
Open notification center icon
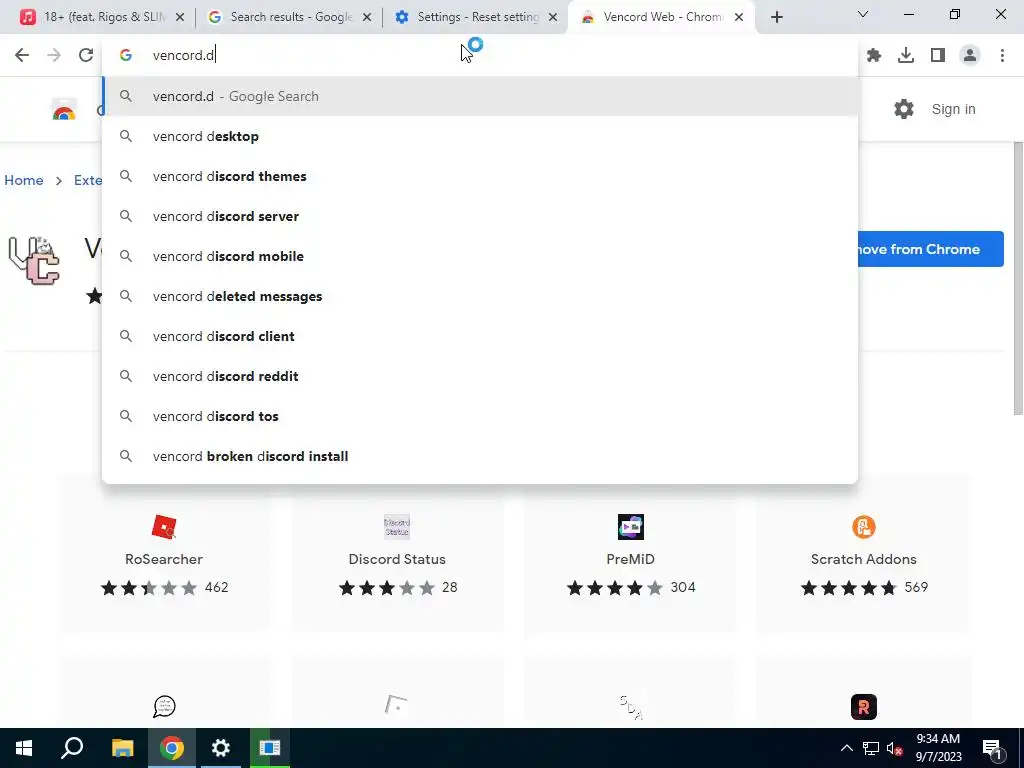tap(992, 748)
